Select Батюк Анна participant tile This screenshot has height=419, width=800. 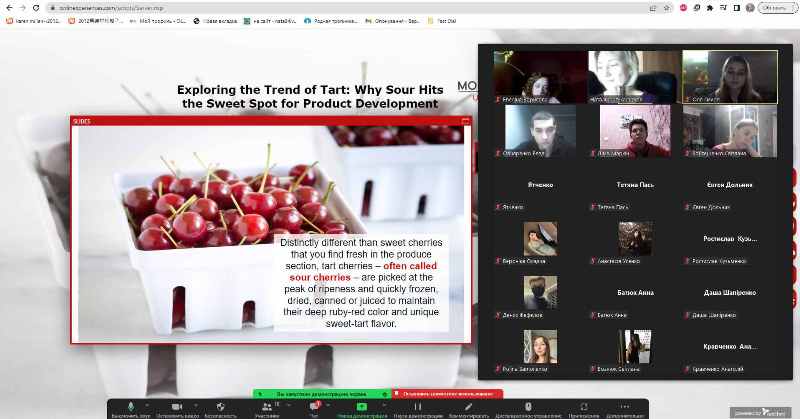[x=635, y=293]
